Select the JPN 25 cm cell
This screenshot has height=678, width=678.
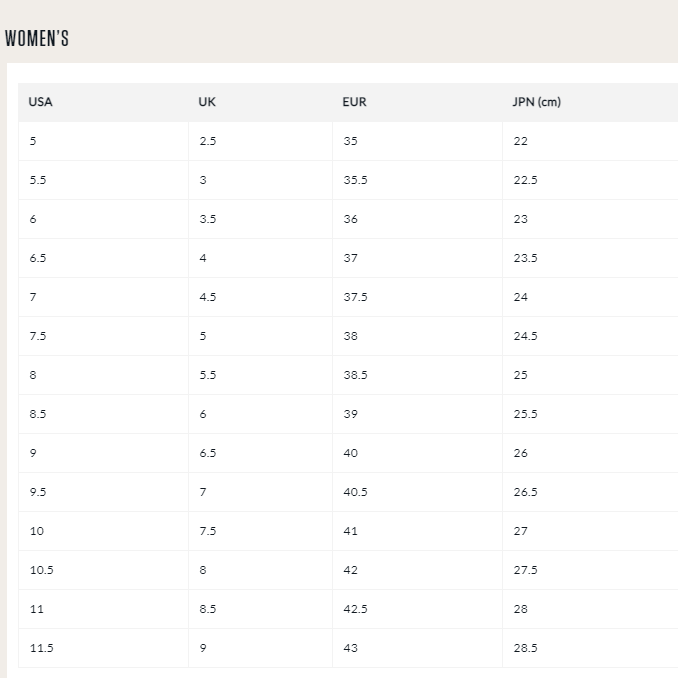(520, 375)
